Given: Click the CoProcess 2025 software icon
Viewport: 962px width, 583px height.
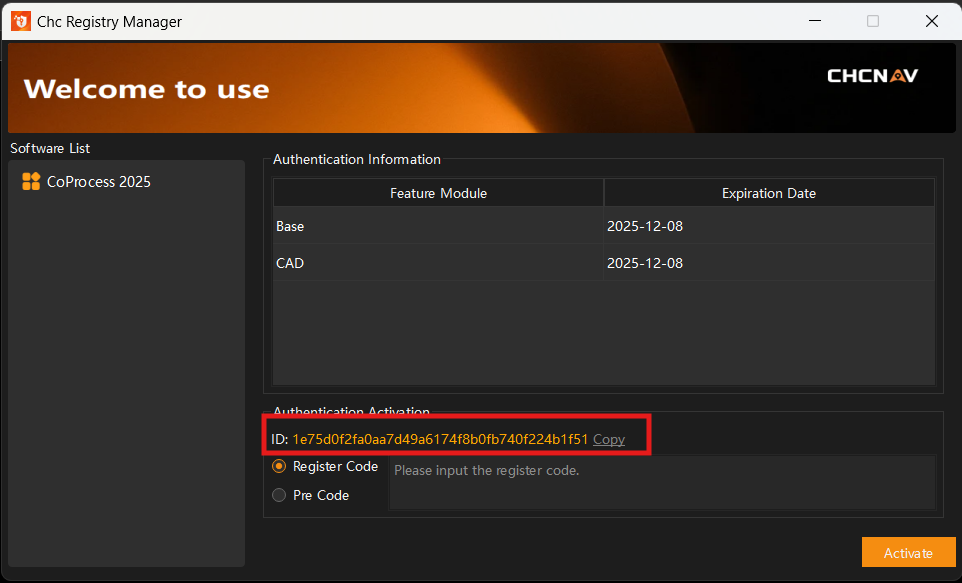Looking at the screenshot, I should 31,182.
